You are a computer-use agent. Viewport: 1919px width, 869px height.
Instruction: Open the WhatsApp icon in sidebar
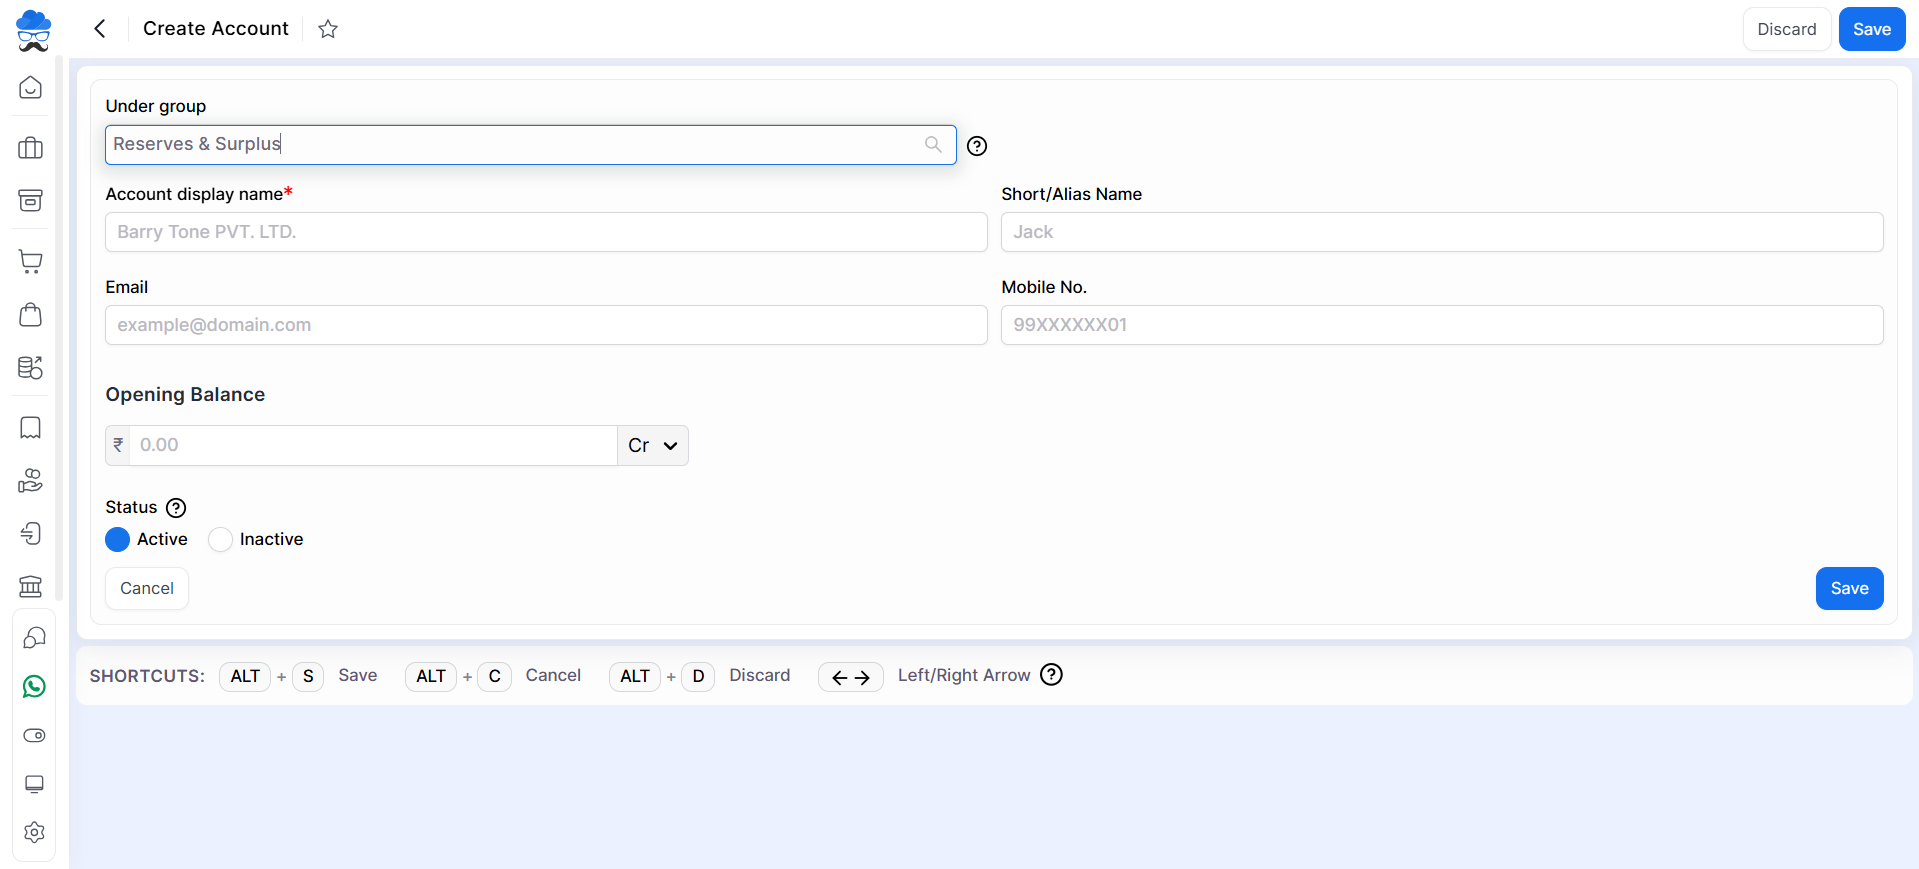pyautogui.click(x=34, y=686)
